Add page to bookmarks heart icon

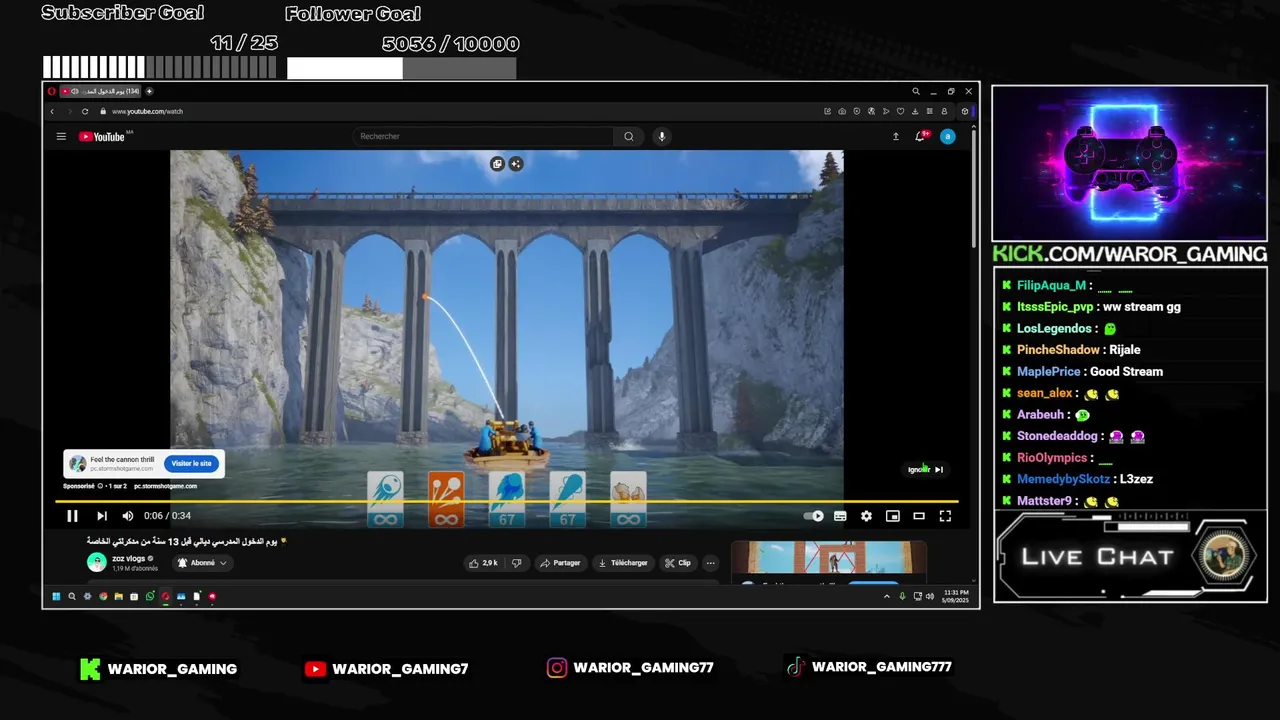point(900,111)
